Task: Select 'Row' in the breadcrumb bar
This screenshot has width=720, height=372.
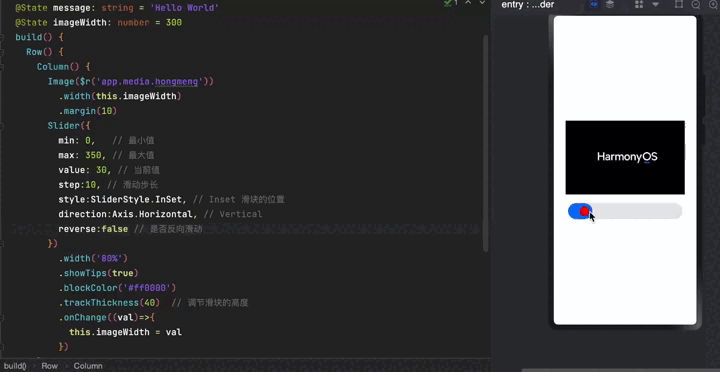Action: (50, 366)
